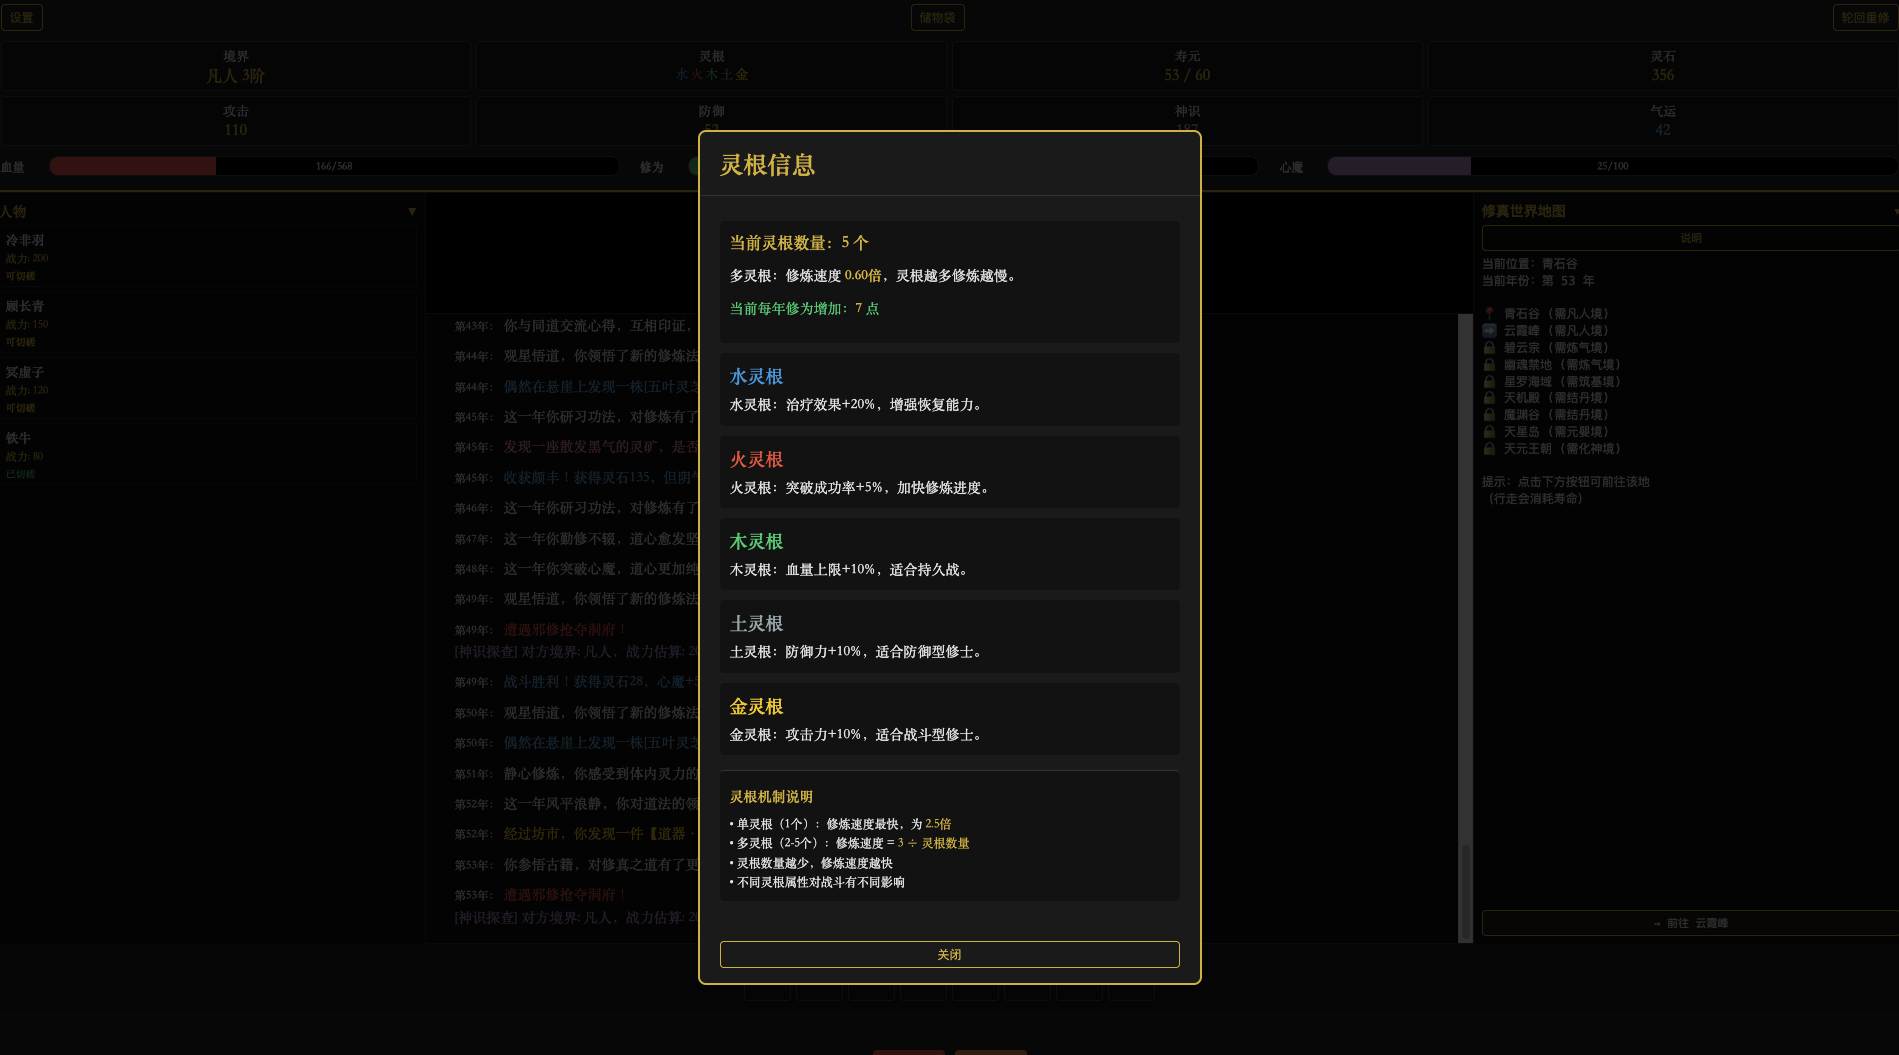Select the 冷非羽 character card

click(x=212, y=257)
